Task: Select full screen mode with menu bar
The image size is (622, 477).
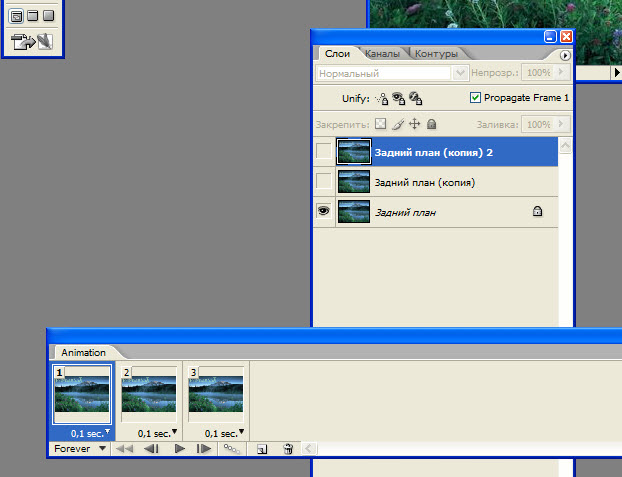Action: pos(33,15)
